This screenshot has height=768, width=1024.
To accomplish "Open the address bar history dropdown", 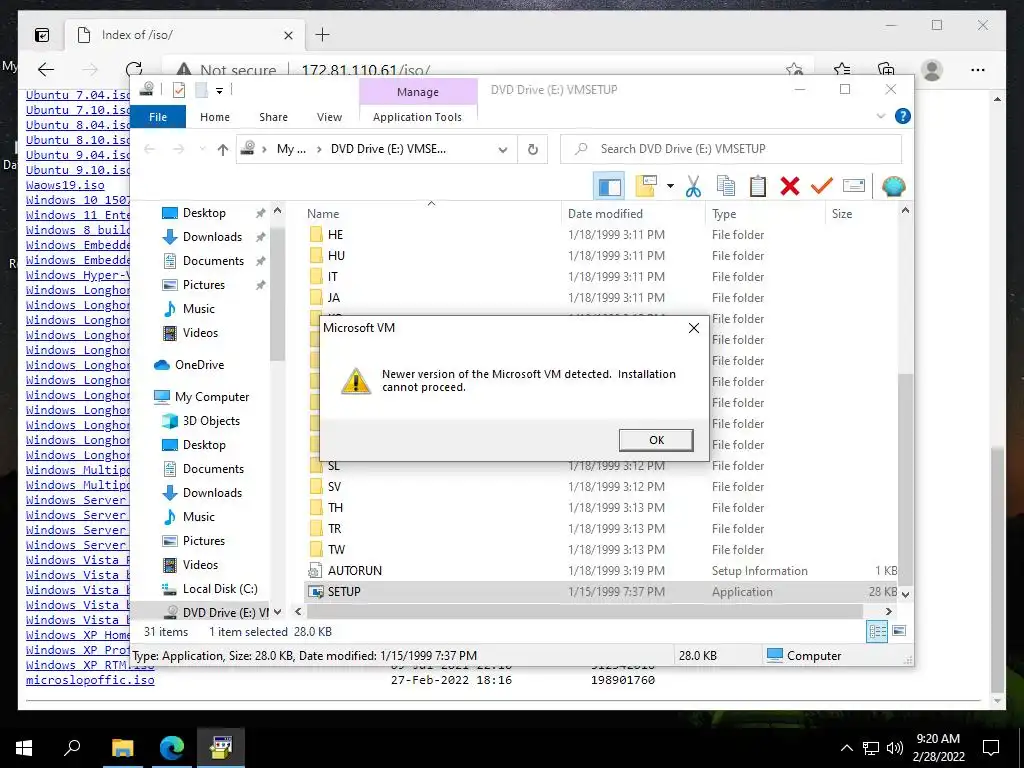I will (503, 150).
